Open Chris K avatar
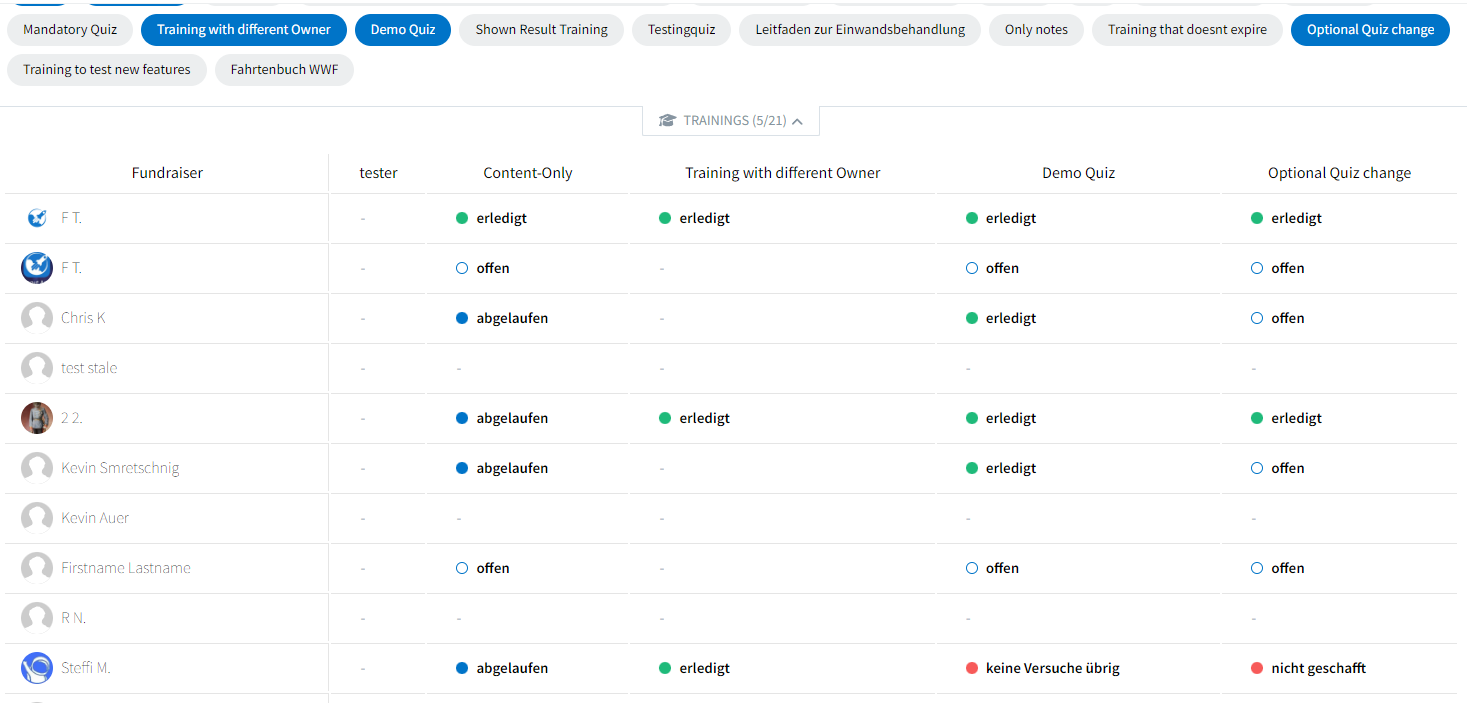This screenshot has height=703, width=1467. point(37,318)
